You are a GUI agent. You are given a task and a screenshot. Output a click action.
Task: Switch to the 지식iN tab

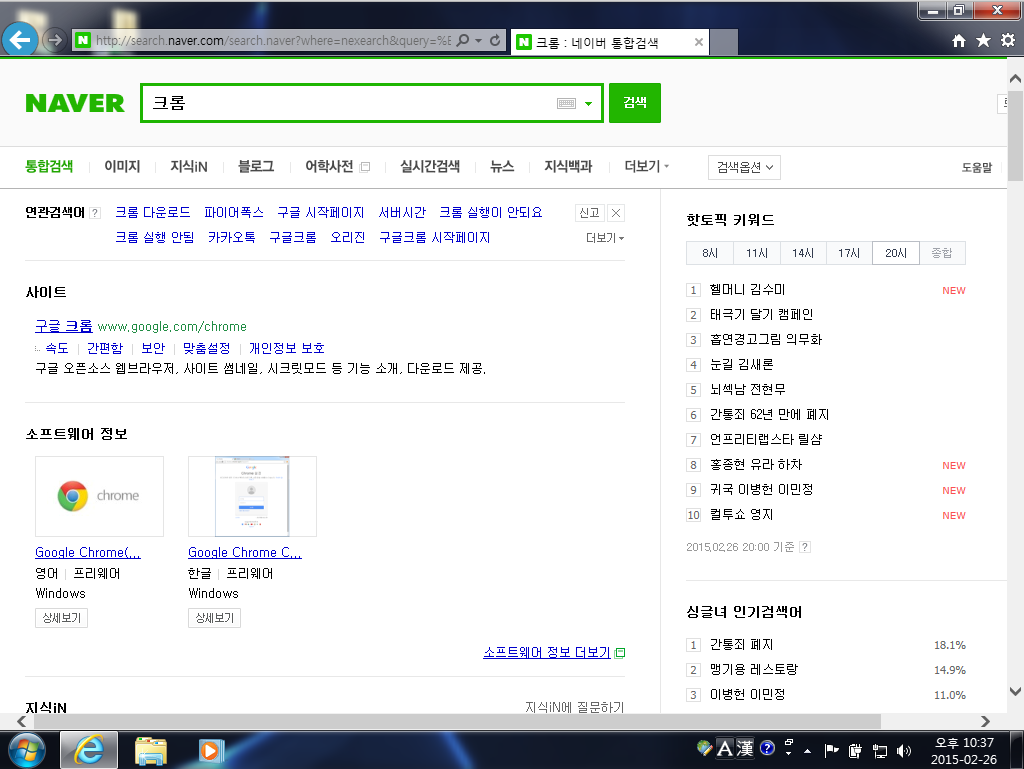click(189, 166)
